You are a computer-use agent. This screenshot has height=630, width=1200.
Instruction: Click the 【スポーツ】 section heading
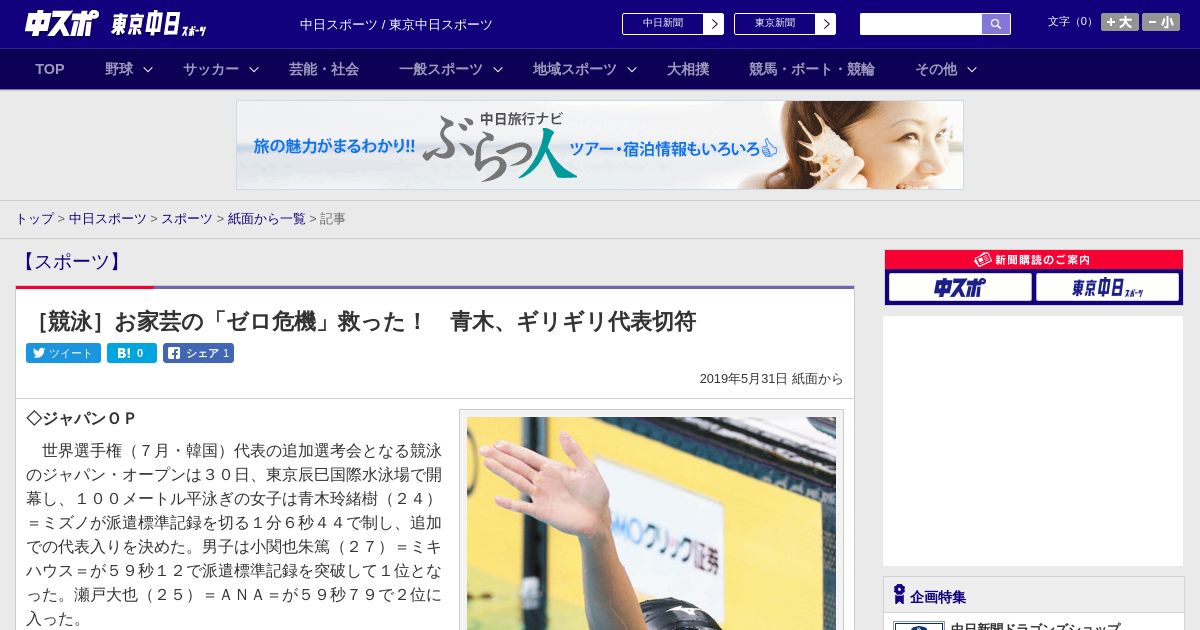click(72, 262)
